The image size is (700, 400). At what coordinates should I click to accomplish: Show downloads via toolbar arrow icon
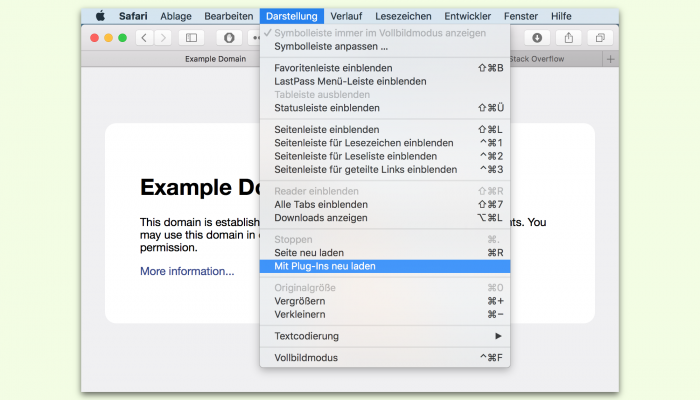[x=537, y=38]
